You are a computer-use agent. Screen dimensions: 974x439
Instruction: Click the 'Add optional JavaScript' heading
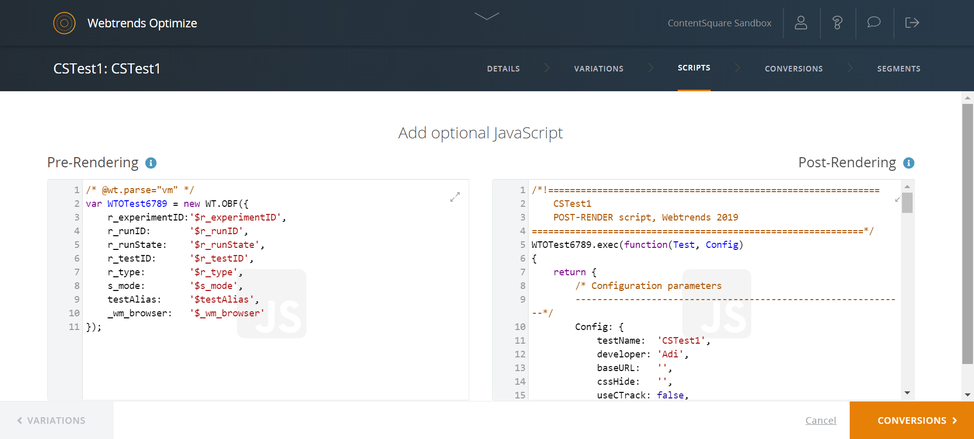click(480, 133)
